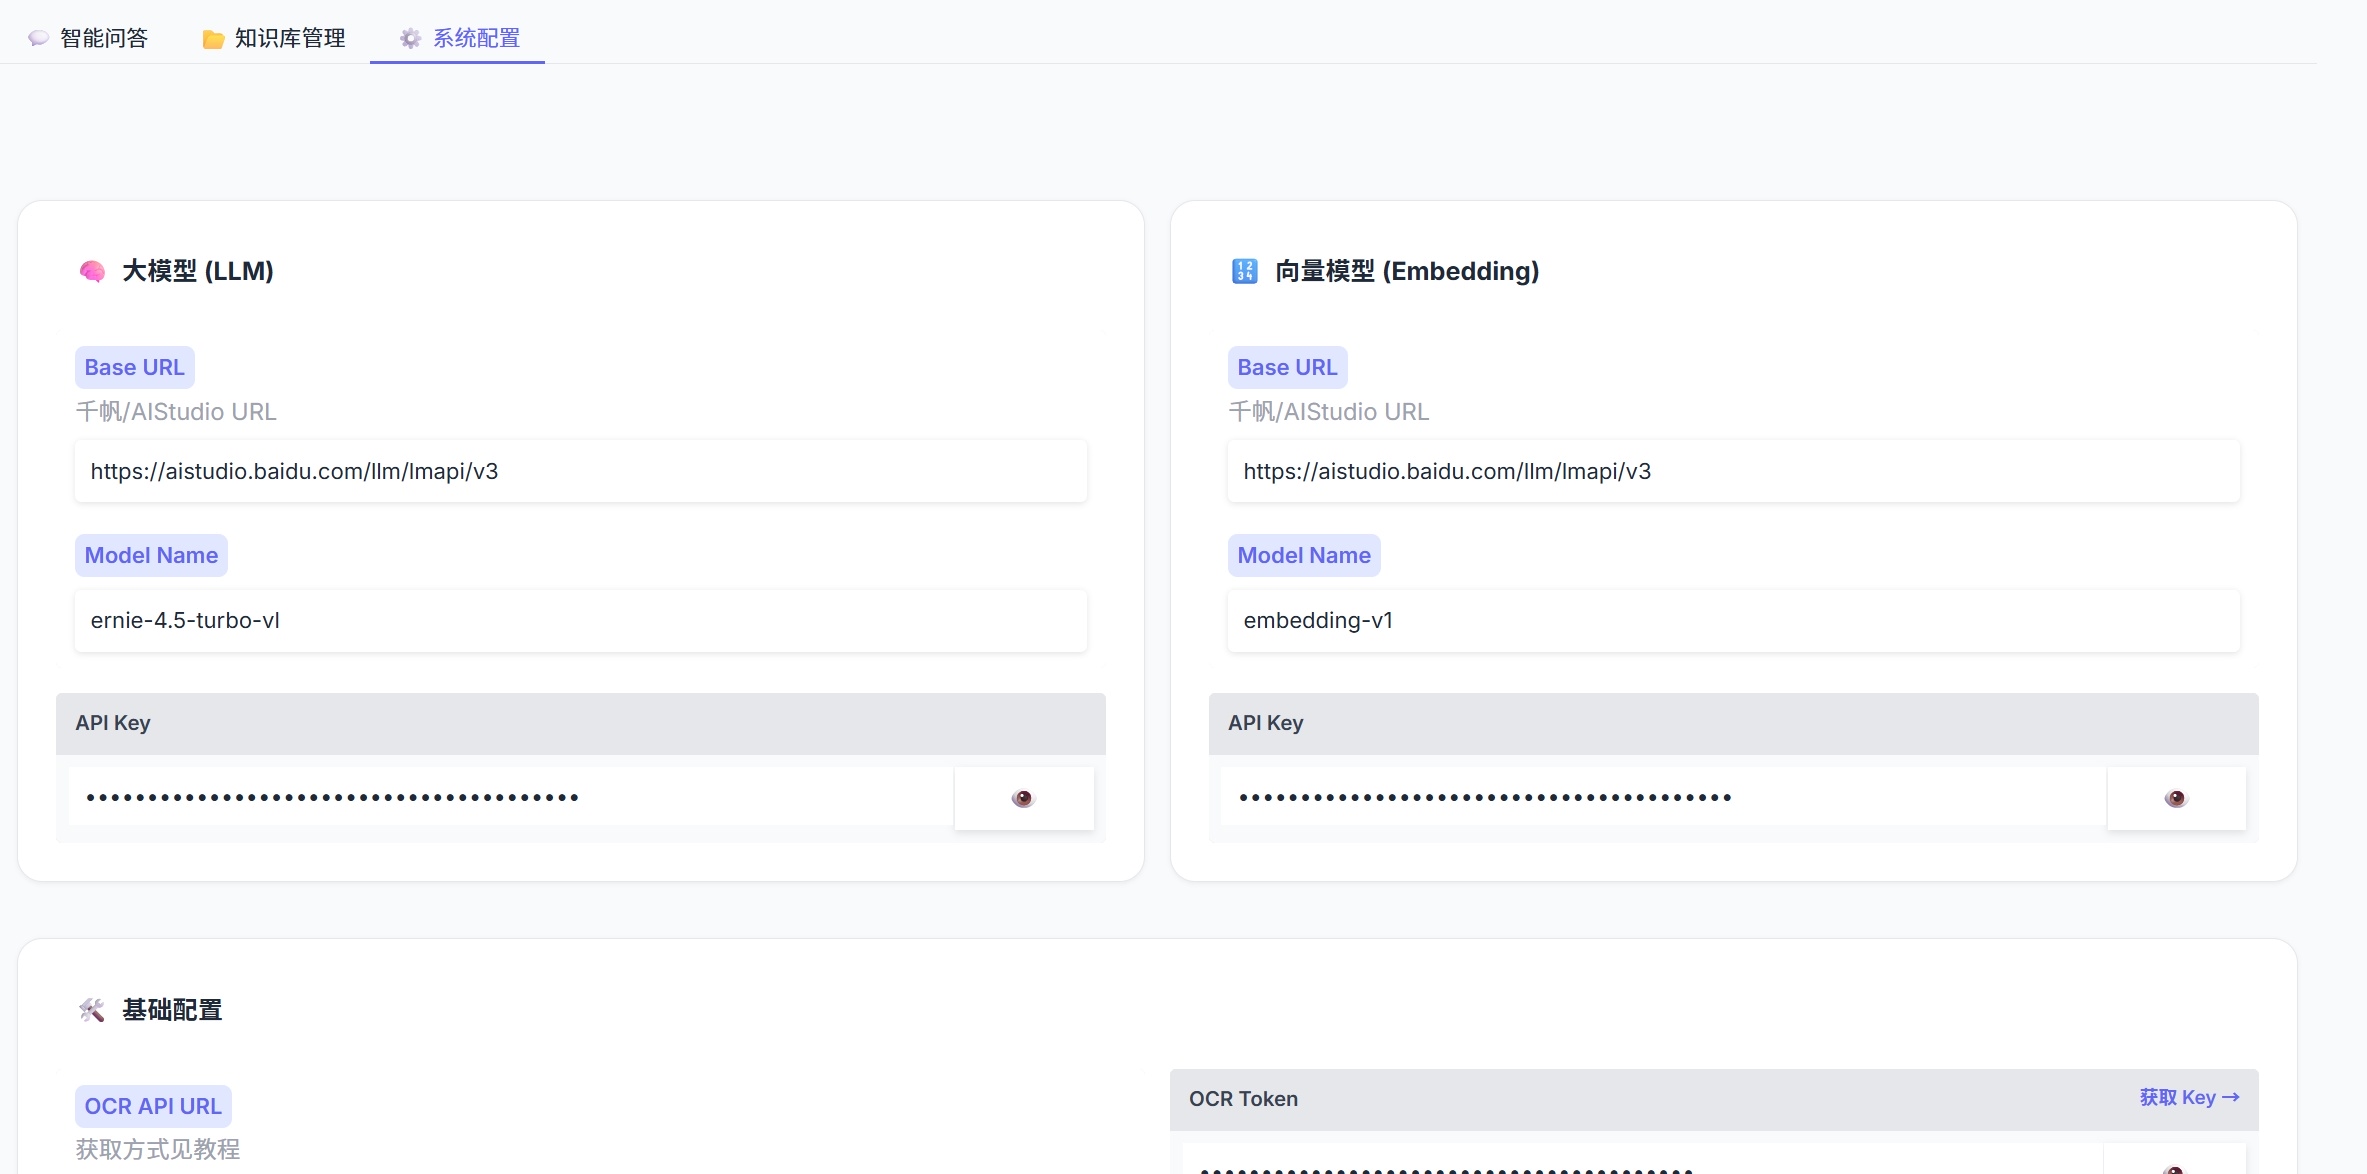Image resolution: width=2367 pixels, height=1174 pixels.
Task: Click the folder icon on 知识库管理 tab
Action: point(213,39)
